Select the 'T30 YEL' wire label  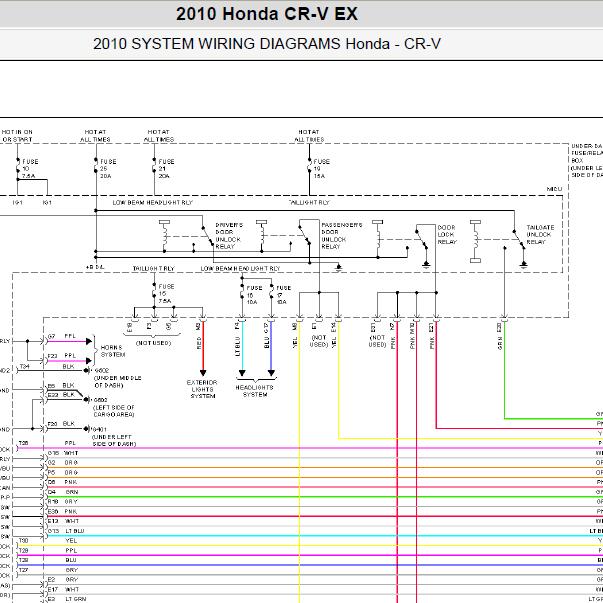pyautogui.click(x=48, y=540)
